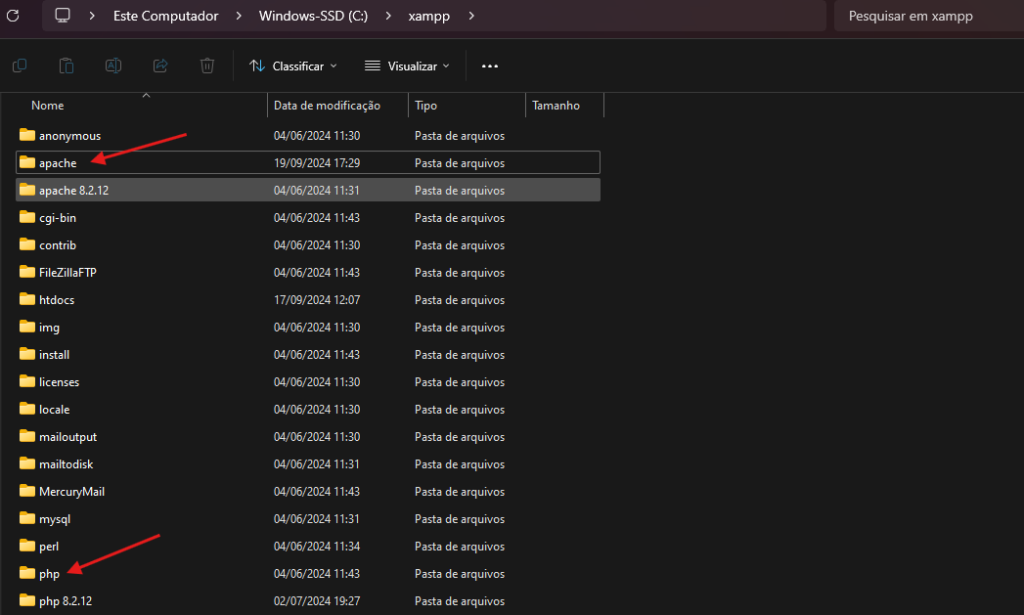Click the 'php' folder name
The image size is (1024, 615).
pyautogui.click(x=49, y=575)
